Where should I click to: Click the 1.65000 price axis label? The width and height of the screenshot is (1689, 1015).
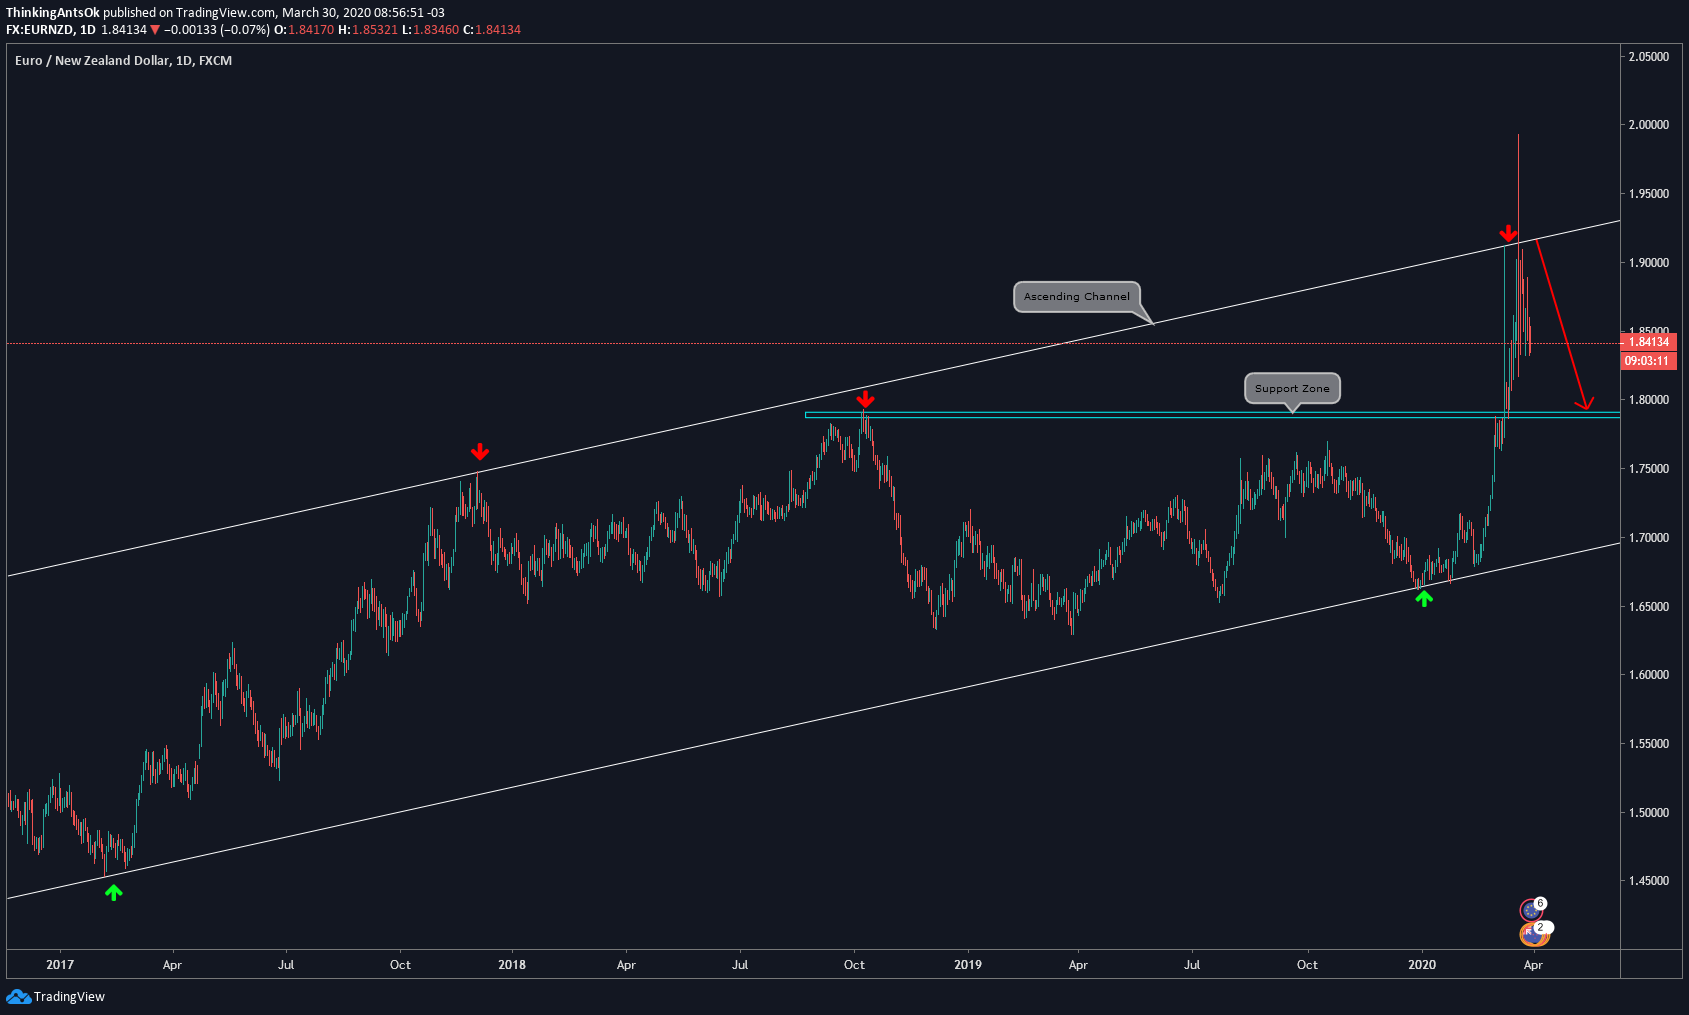click(x=1649, y=607)
